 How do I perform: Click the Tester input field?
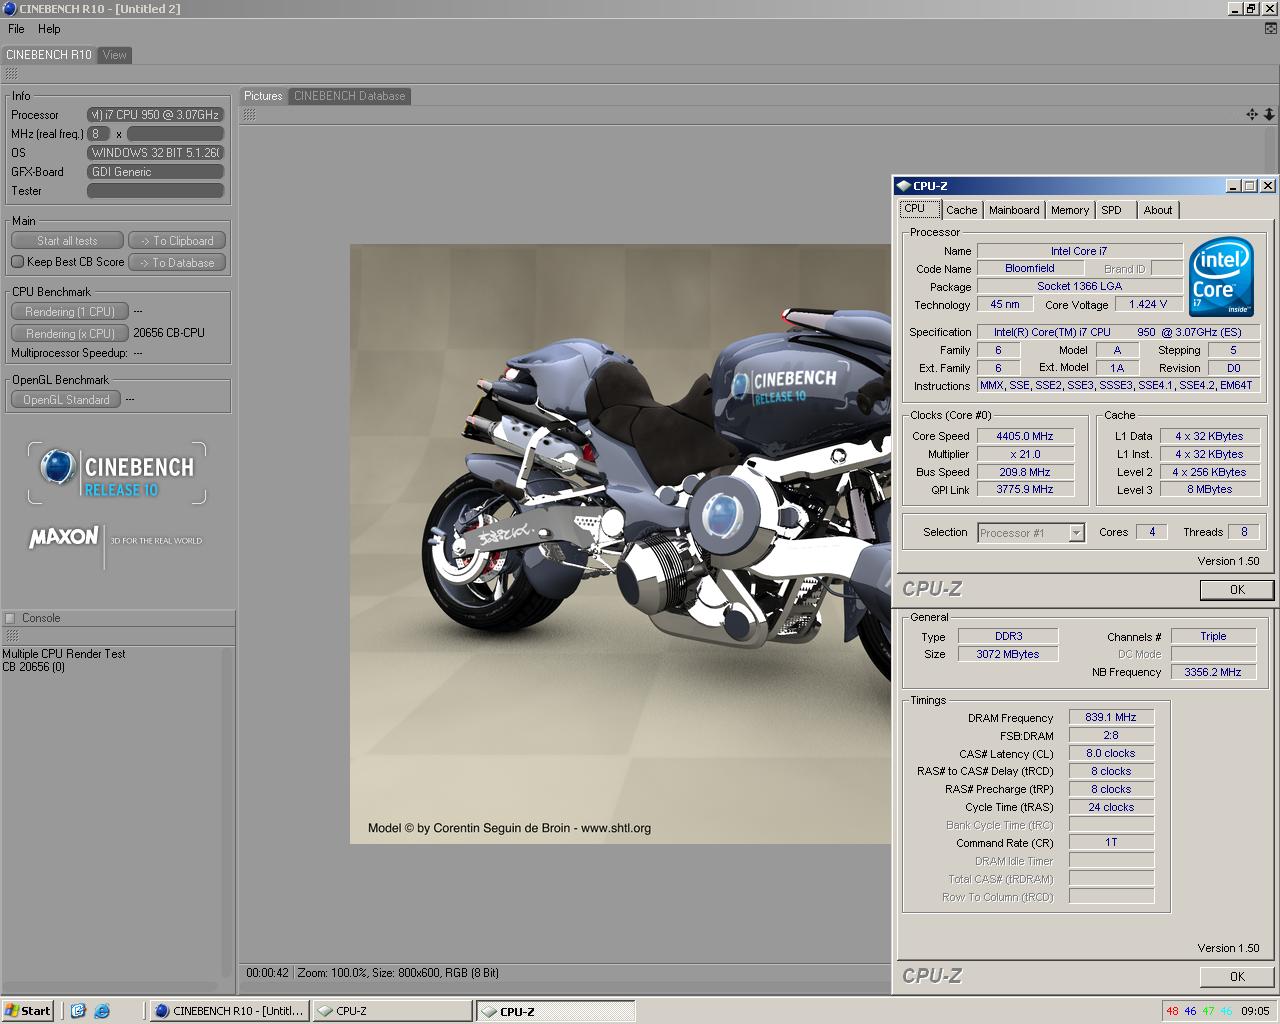(155, 191)
